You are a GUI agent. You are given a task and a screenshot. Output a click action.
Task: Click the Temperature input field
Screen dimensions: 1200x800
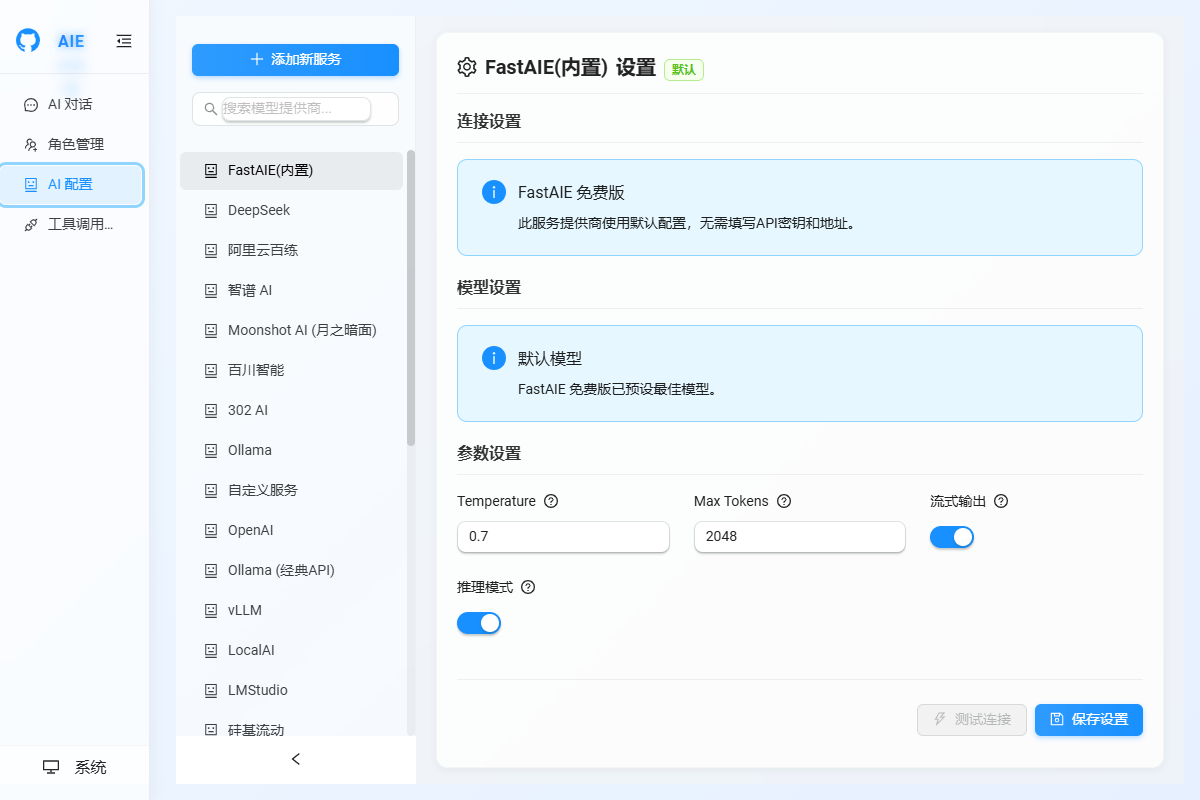(563, 536)
